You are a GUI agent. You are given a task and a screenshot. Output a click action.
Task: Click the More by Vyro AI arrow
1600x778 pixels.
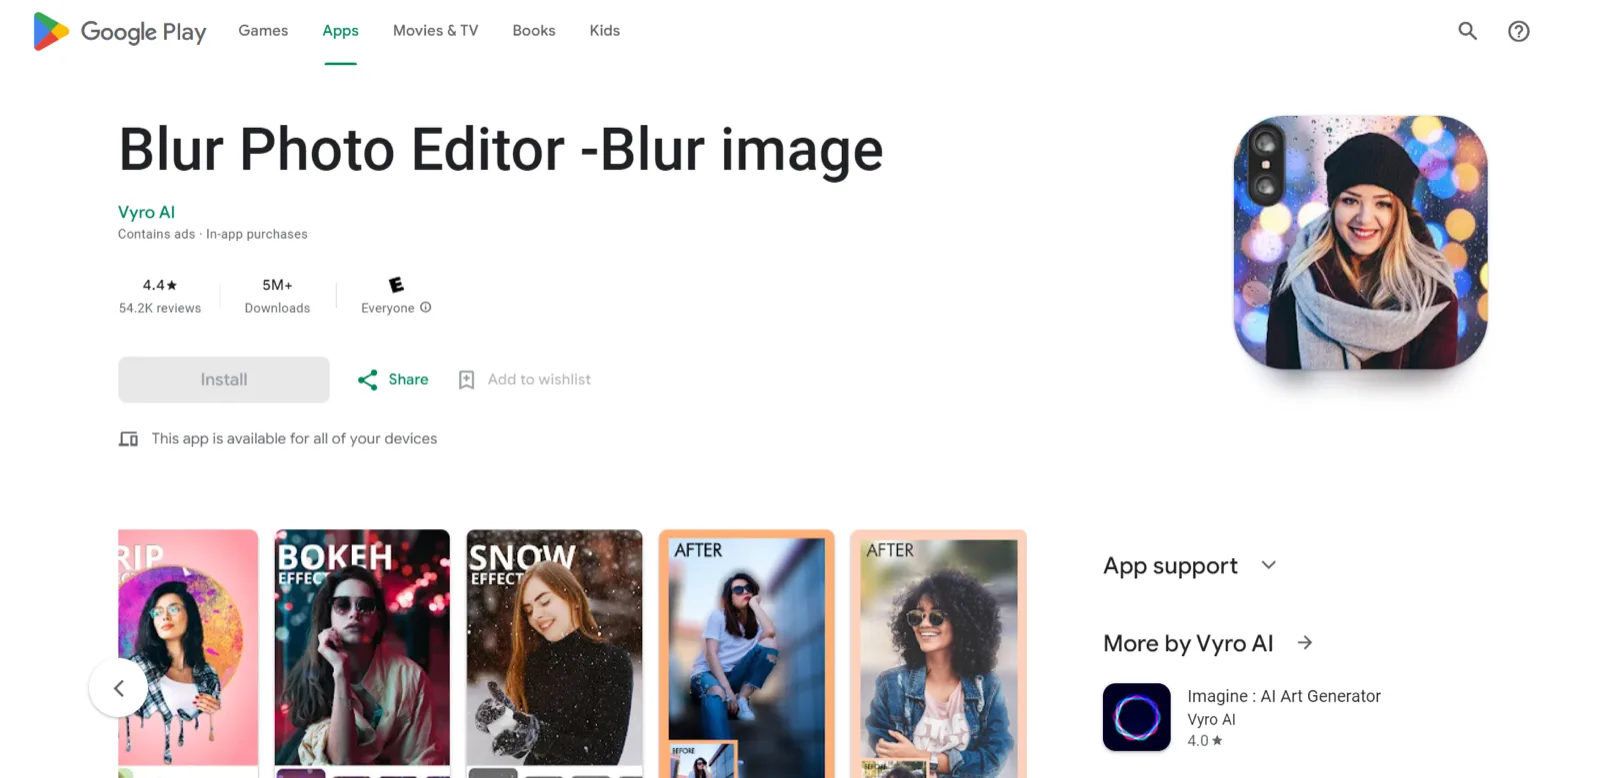coord(1305,643)
